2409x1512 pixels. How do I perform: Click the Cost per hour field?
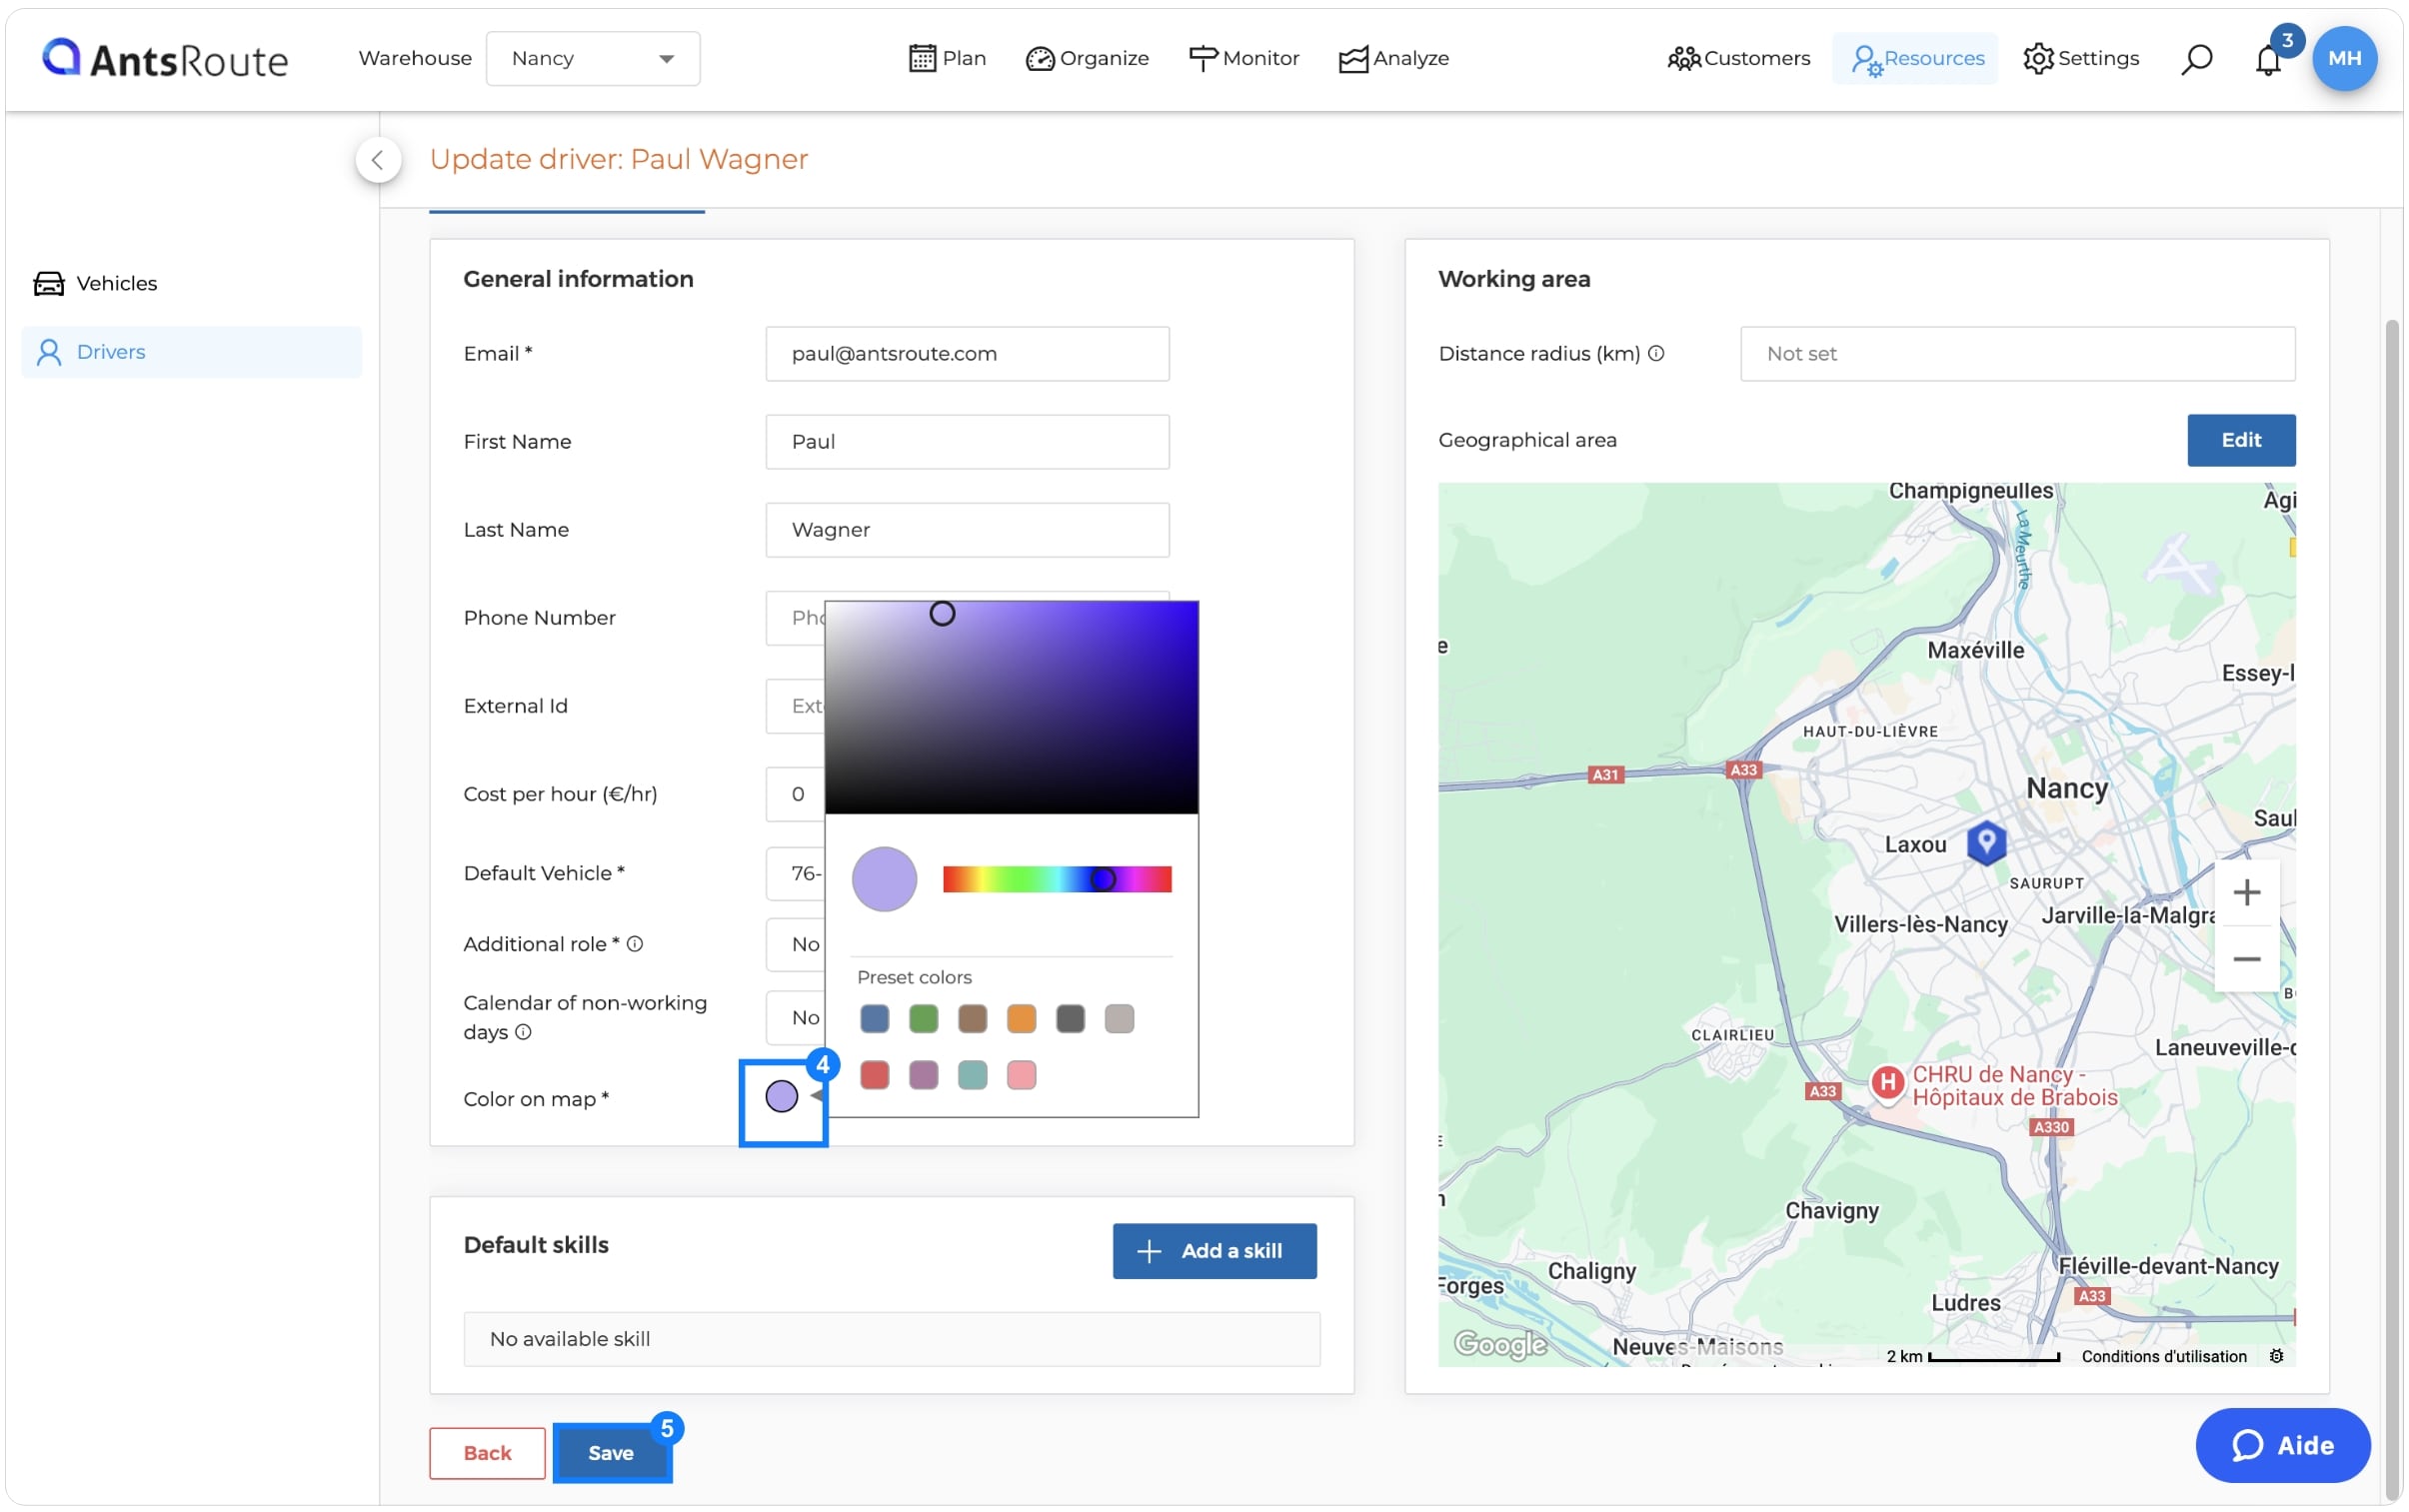tap(795, 794)
